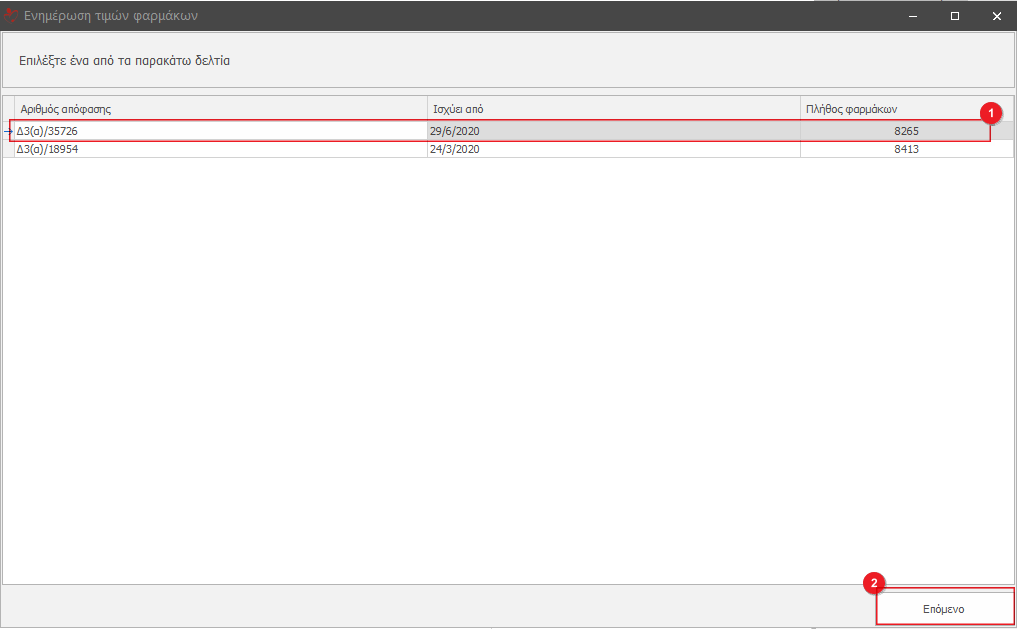
Task: Click the Επιλέξτε ένα από τα παρακάτω δελτία text
Action: (125, 61)
